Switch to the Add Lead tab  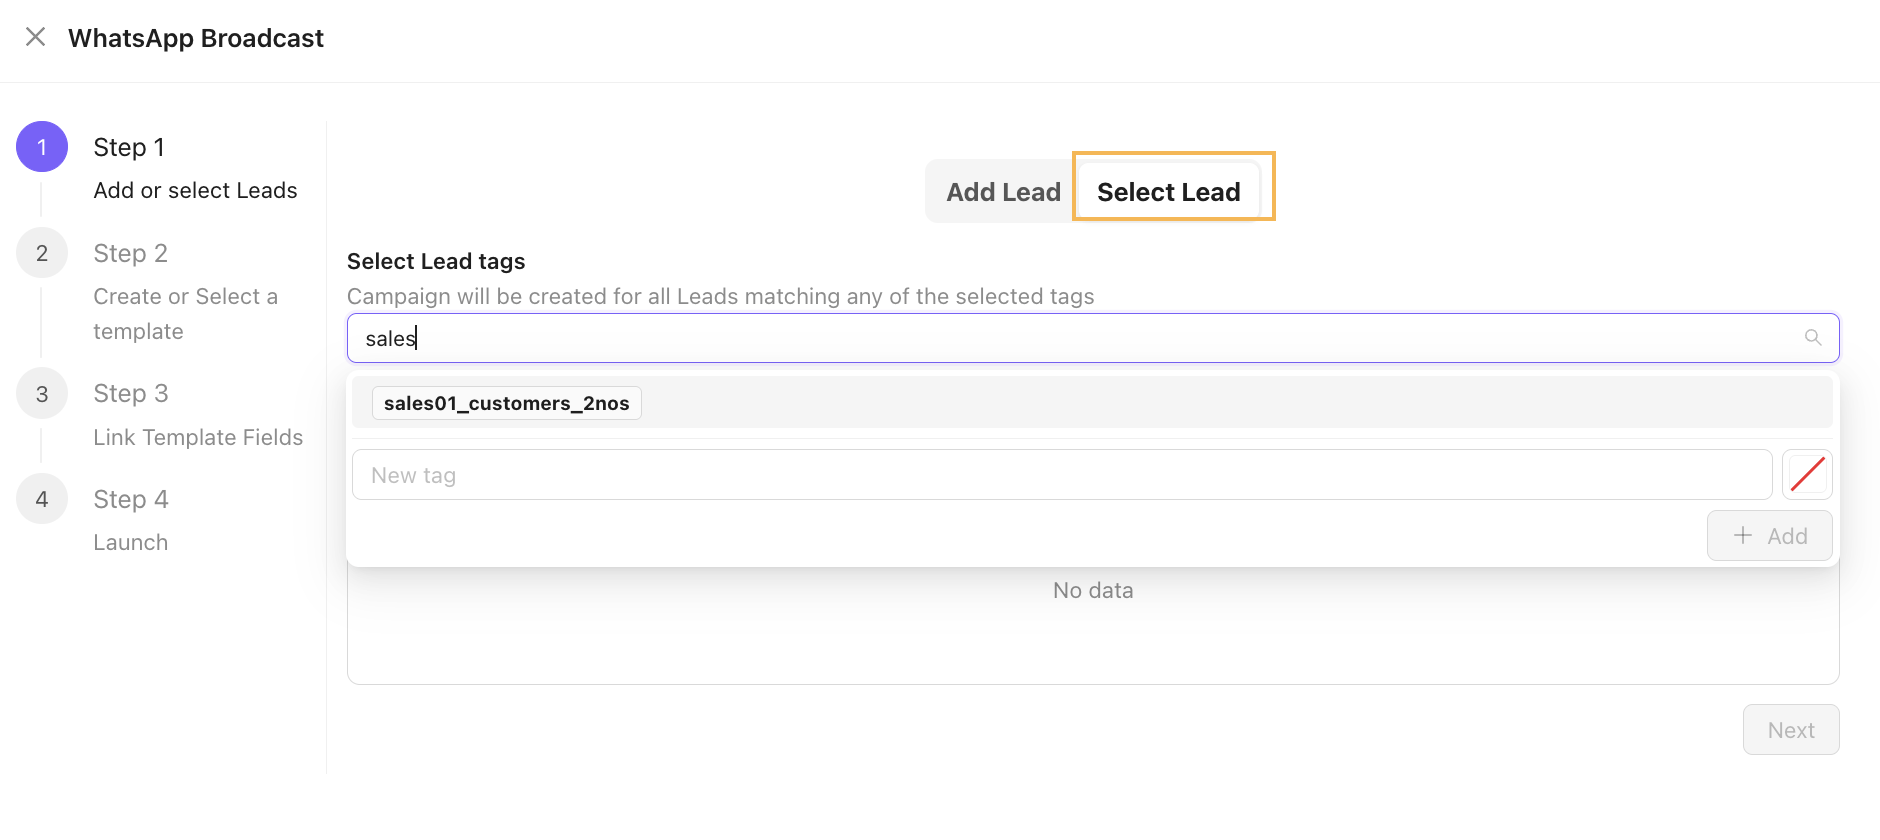coord(1003,192)
